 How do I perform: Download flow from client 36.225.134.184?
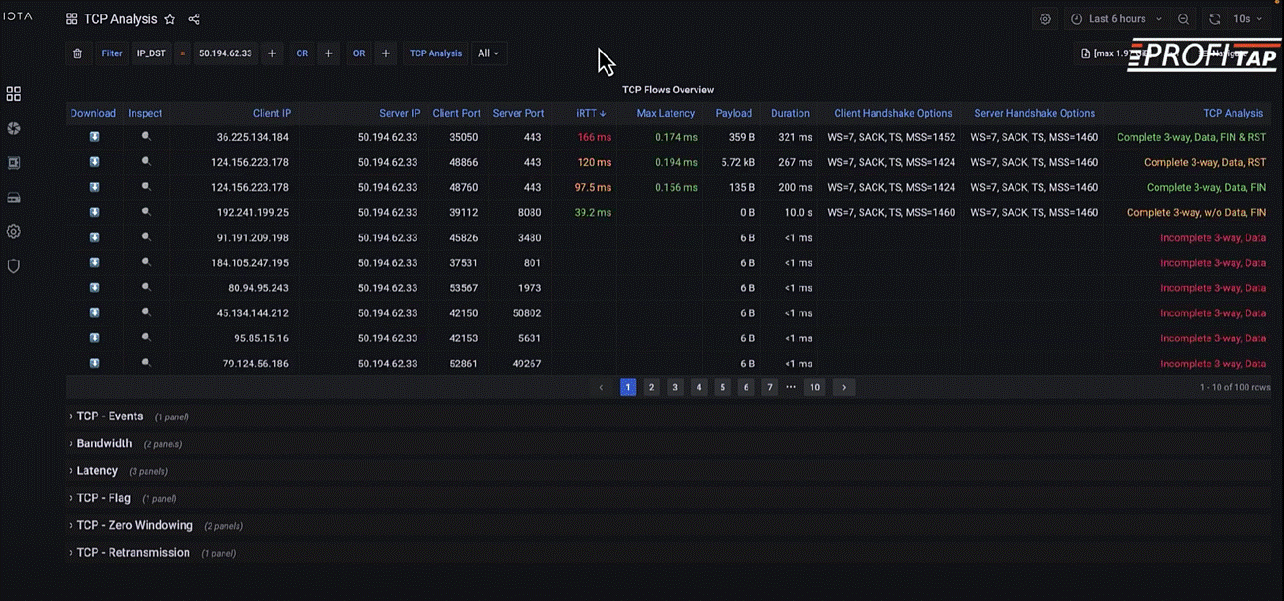94,136
